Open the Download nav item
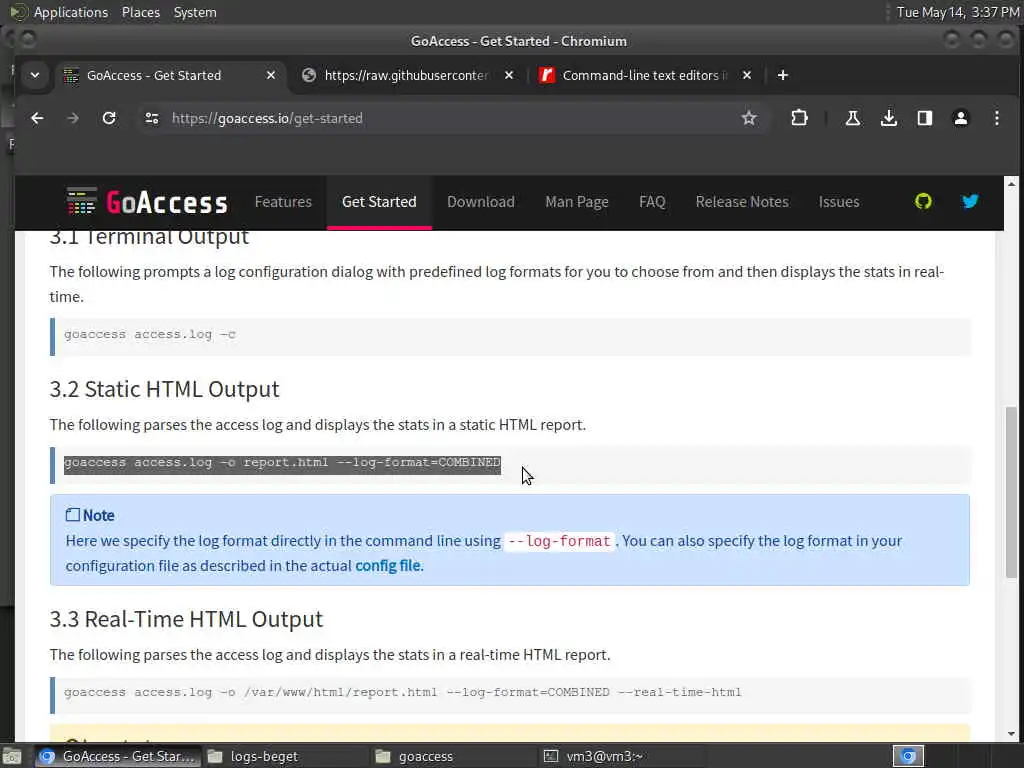The height and width of the screenshot is (768, 1024). [x=481, y=202]
